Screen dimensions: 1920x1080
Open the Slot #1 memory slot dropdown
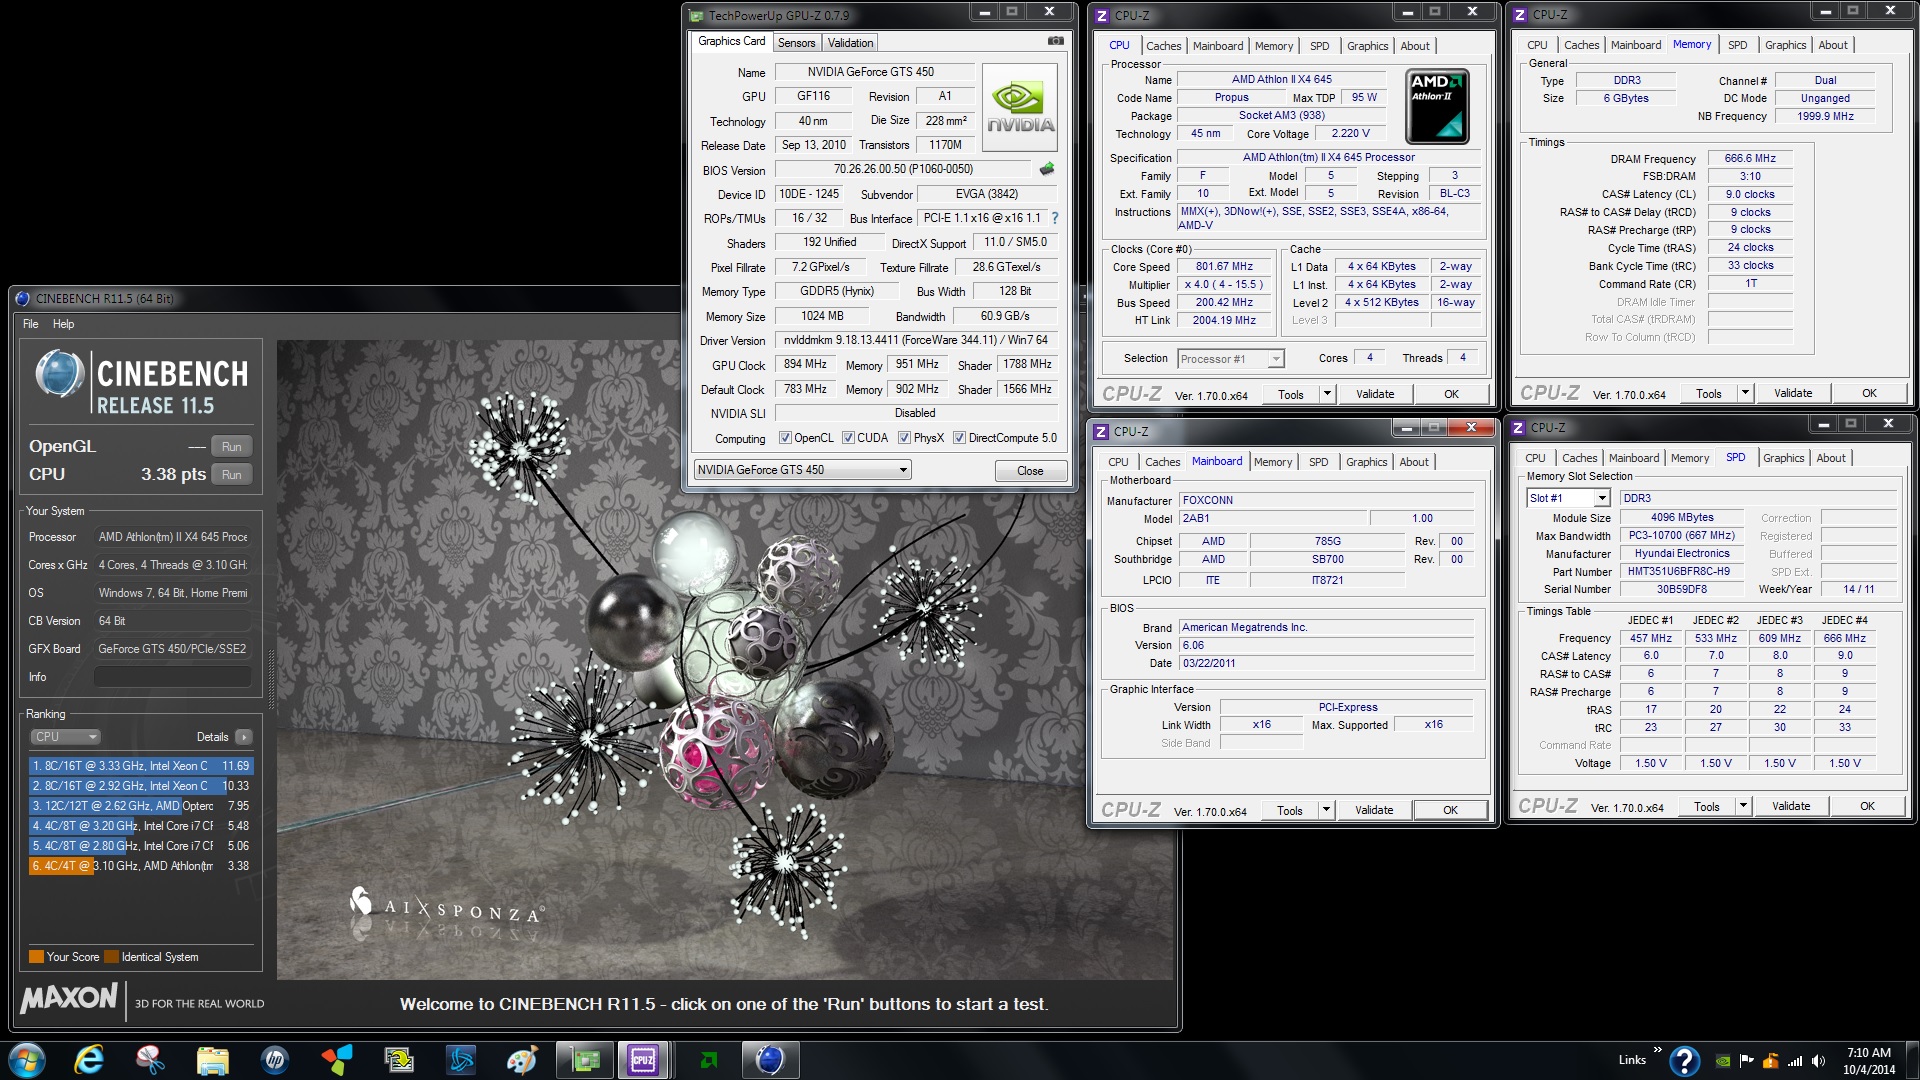[x=1568, y=498]
